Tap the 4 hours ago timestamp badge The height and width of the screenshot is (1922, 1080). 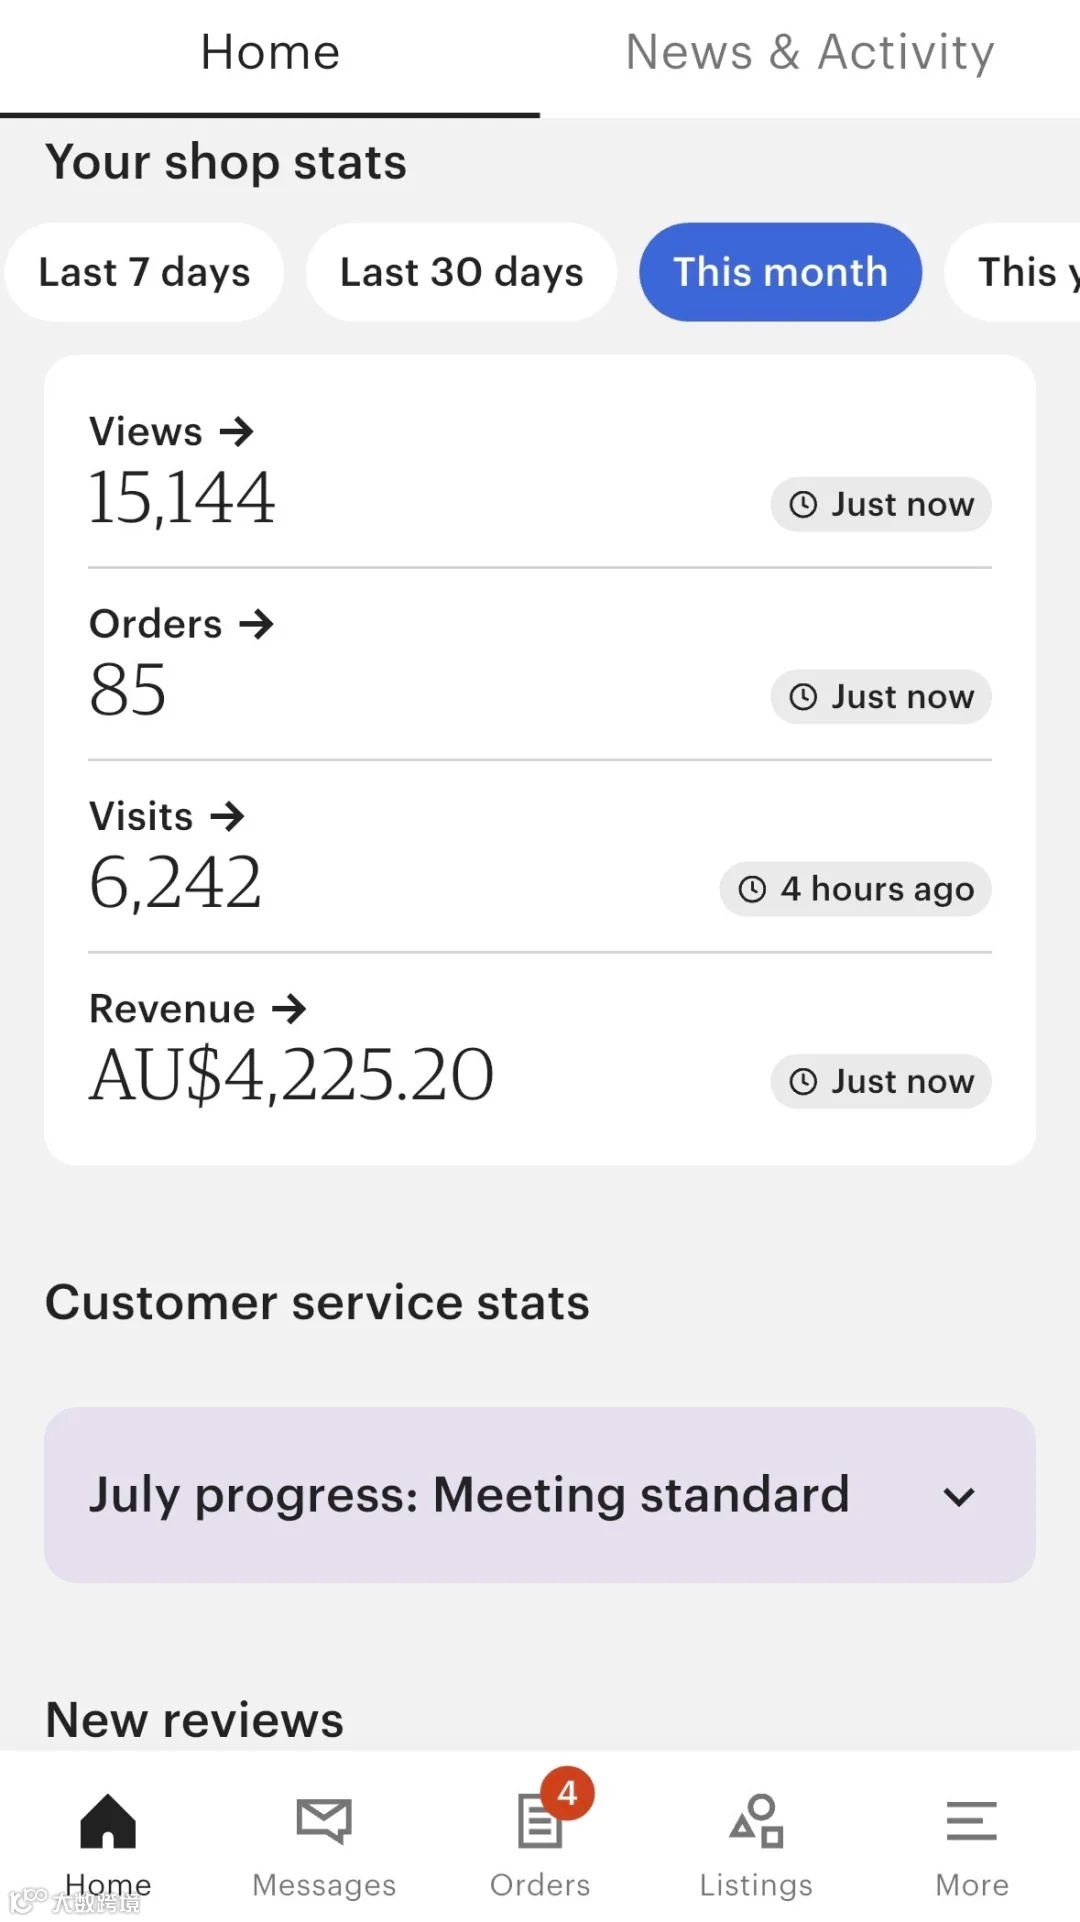(x=855, y=889)
